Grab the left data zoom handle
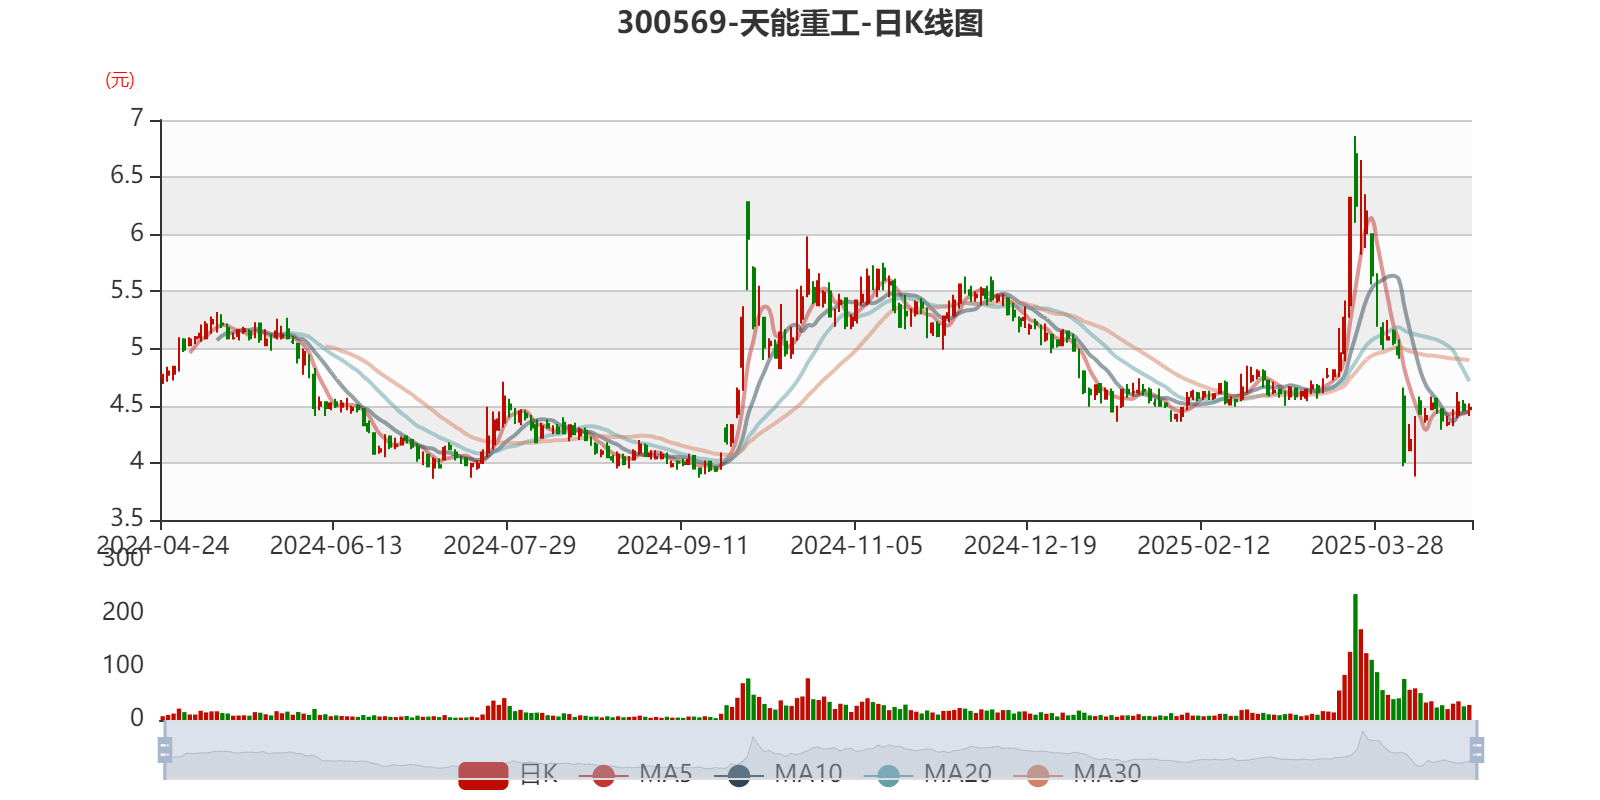 [165, 750]
